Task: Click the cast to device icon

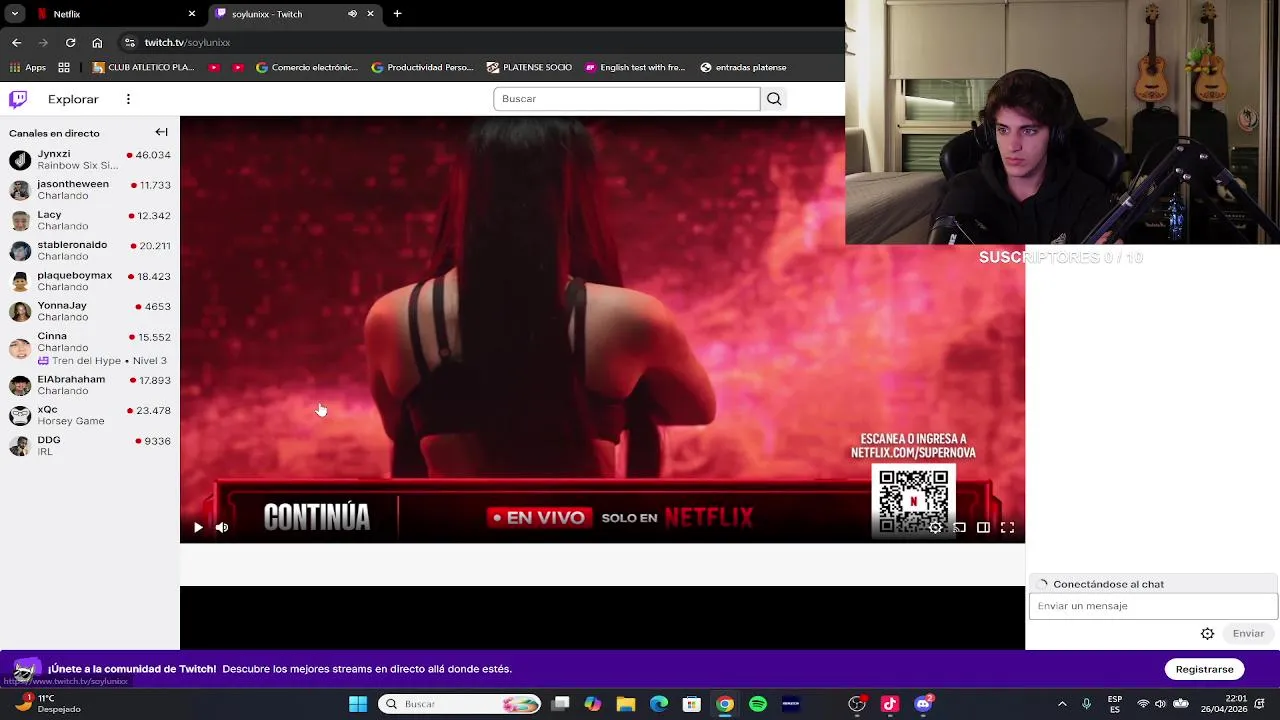Action: click(x=959, y=527)
